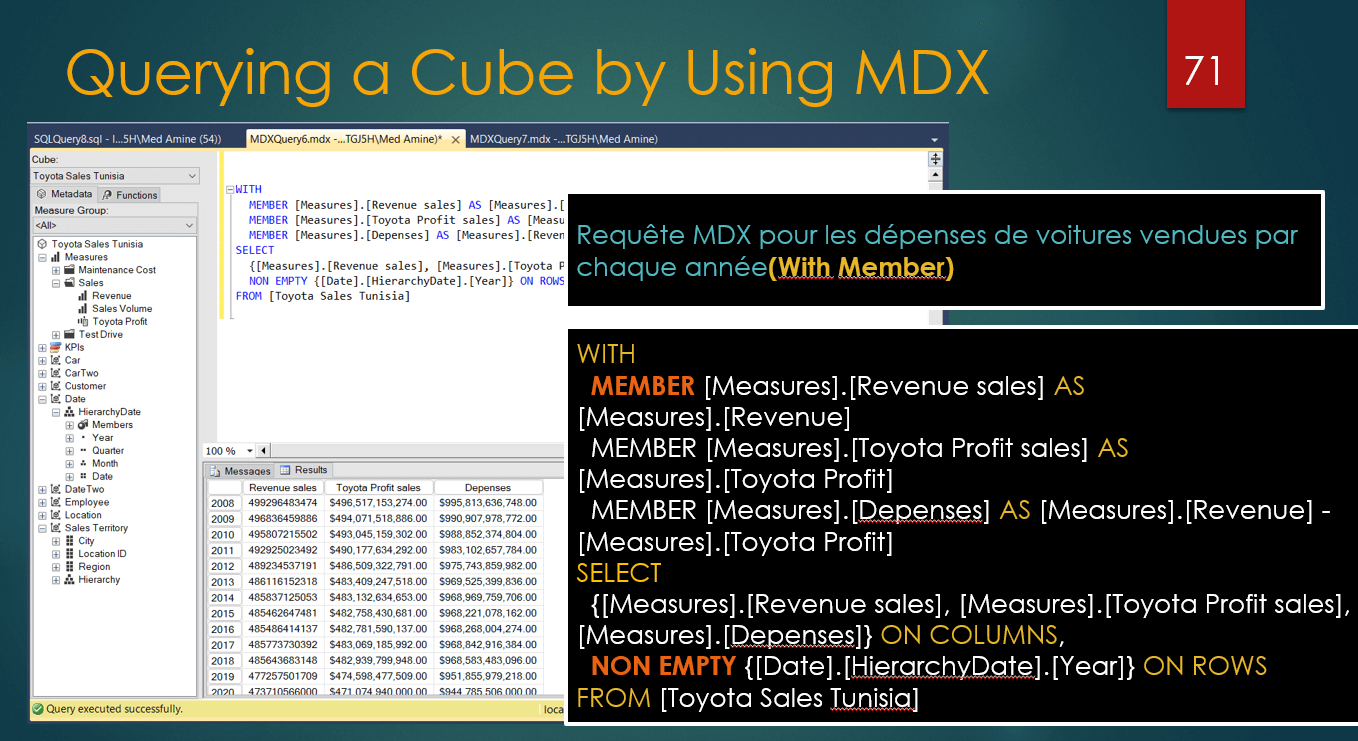Click the HierarchyDate hierarchy icon
This screenshot has width=1358, height=741.
click(69, 412)
